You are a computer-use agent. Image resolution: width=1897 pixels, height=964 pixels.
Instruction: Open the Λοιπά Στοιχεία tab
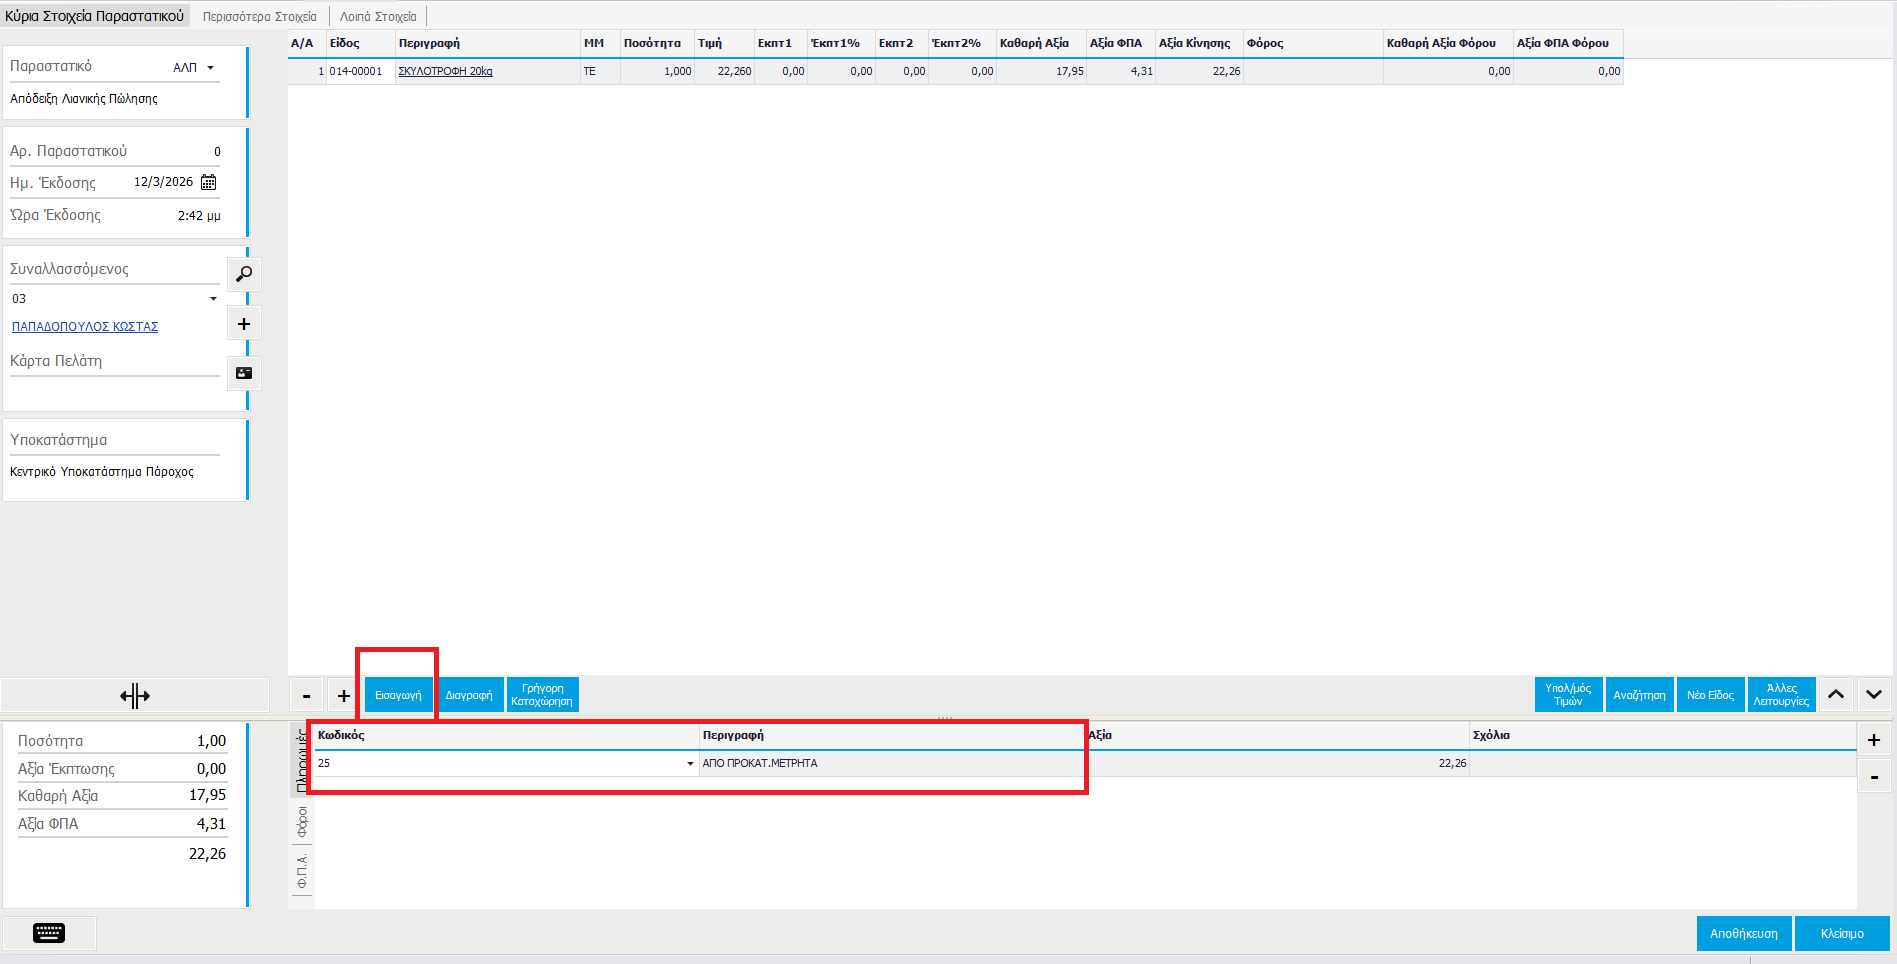point(378,17)
